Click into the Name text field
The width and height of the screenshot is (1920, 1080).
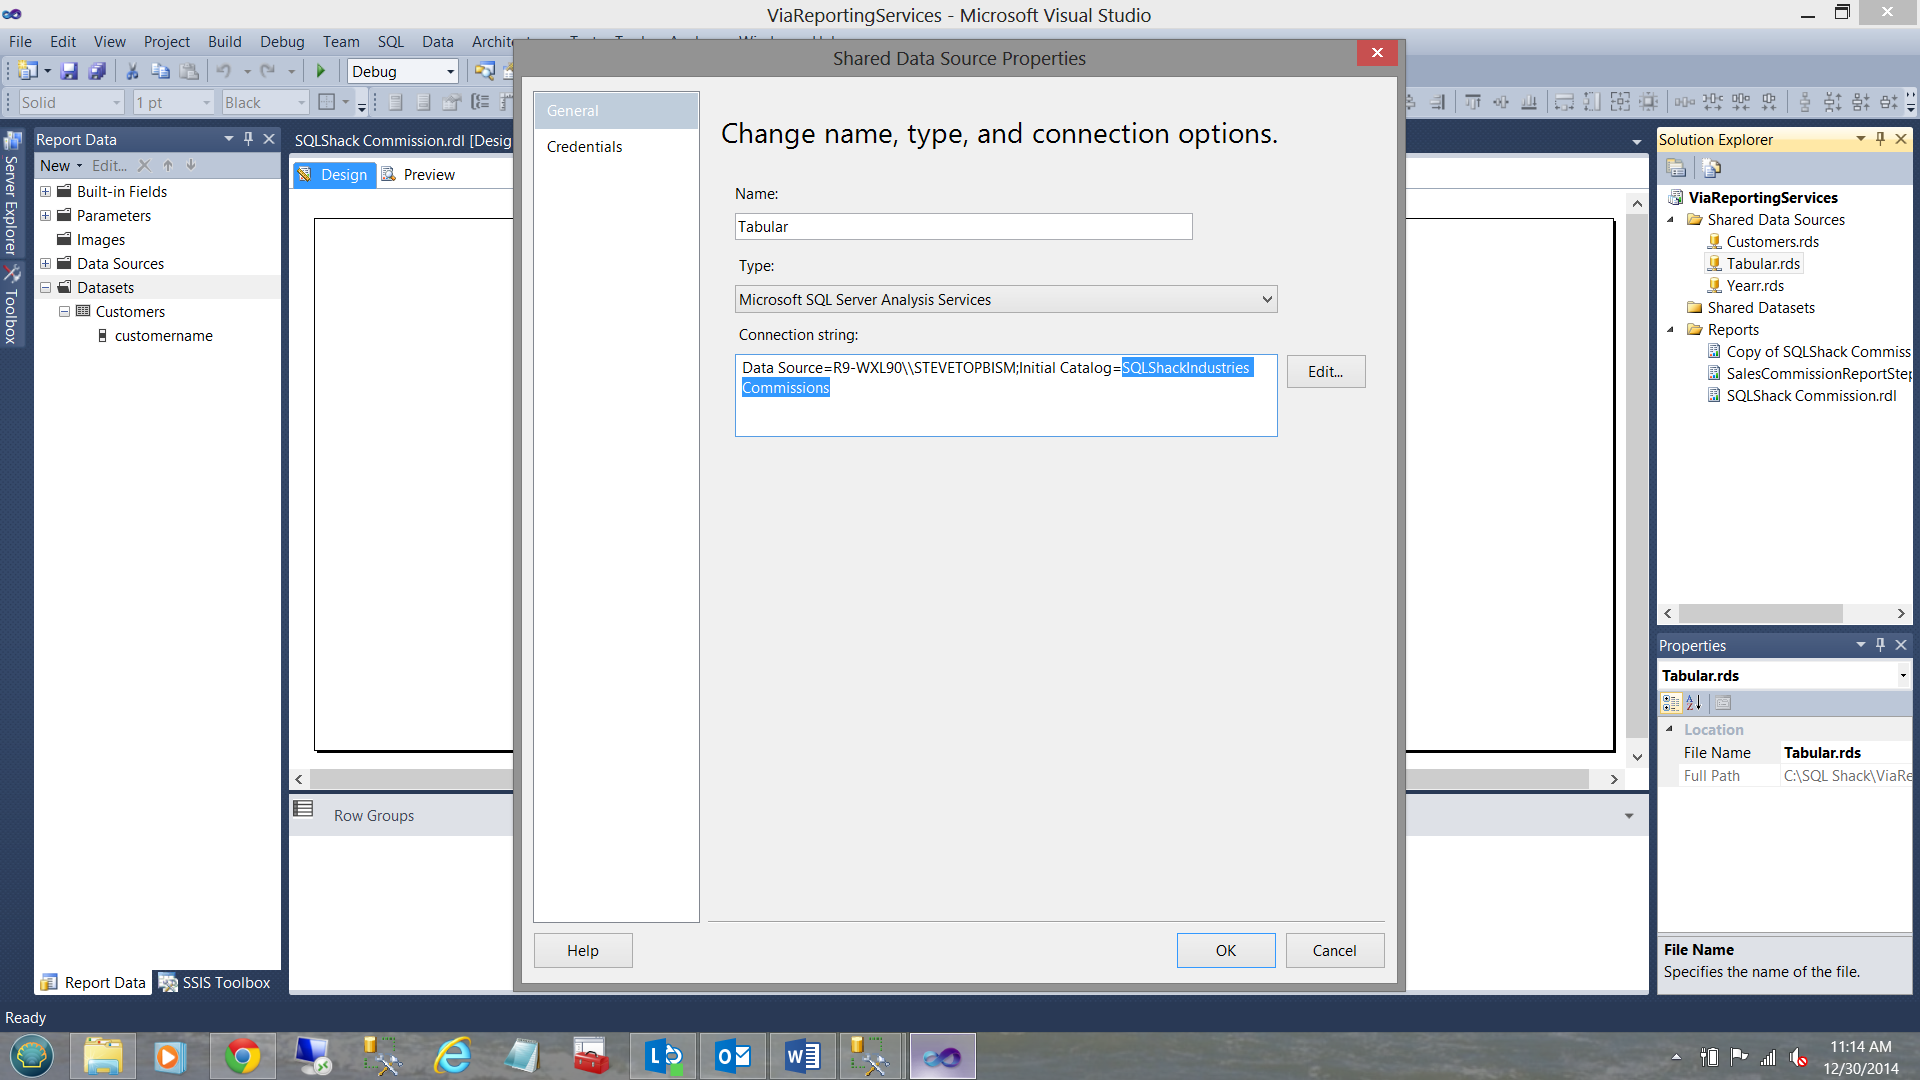(x=962, y=227)
